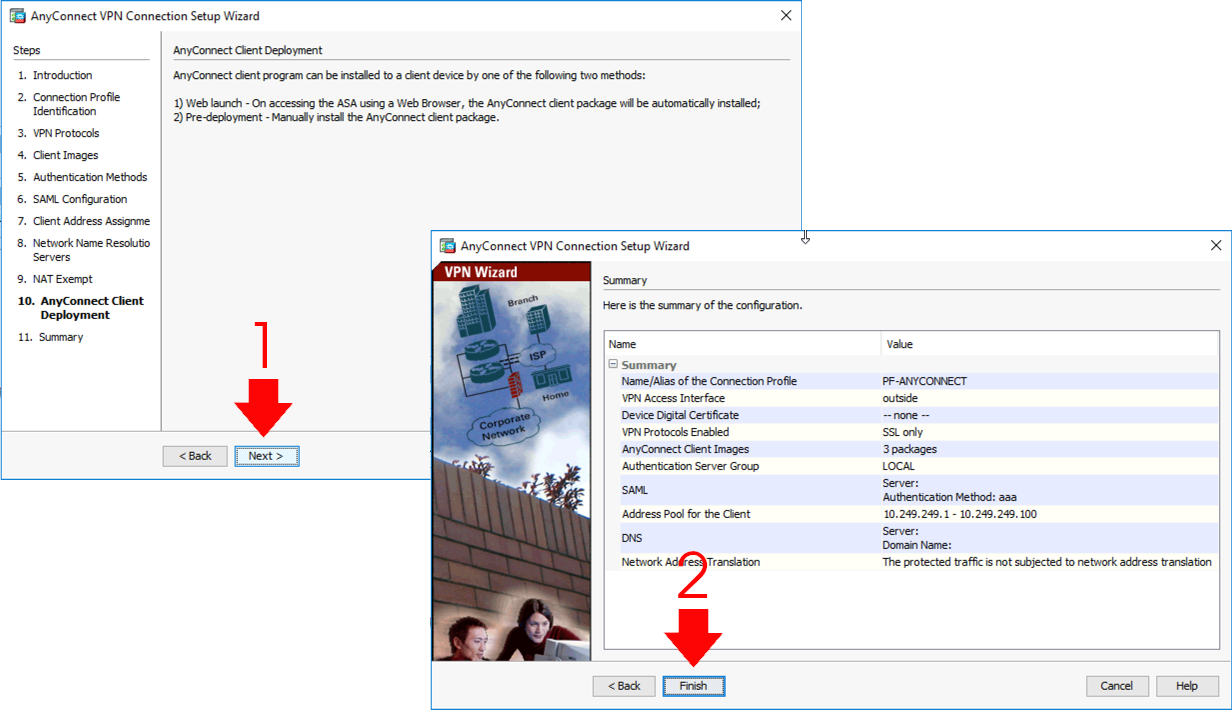Collapse the Summary tree node

613,365
